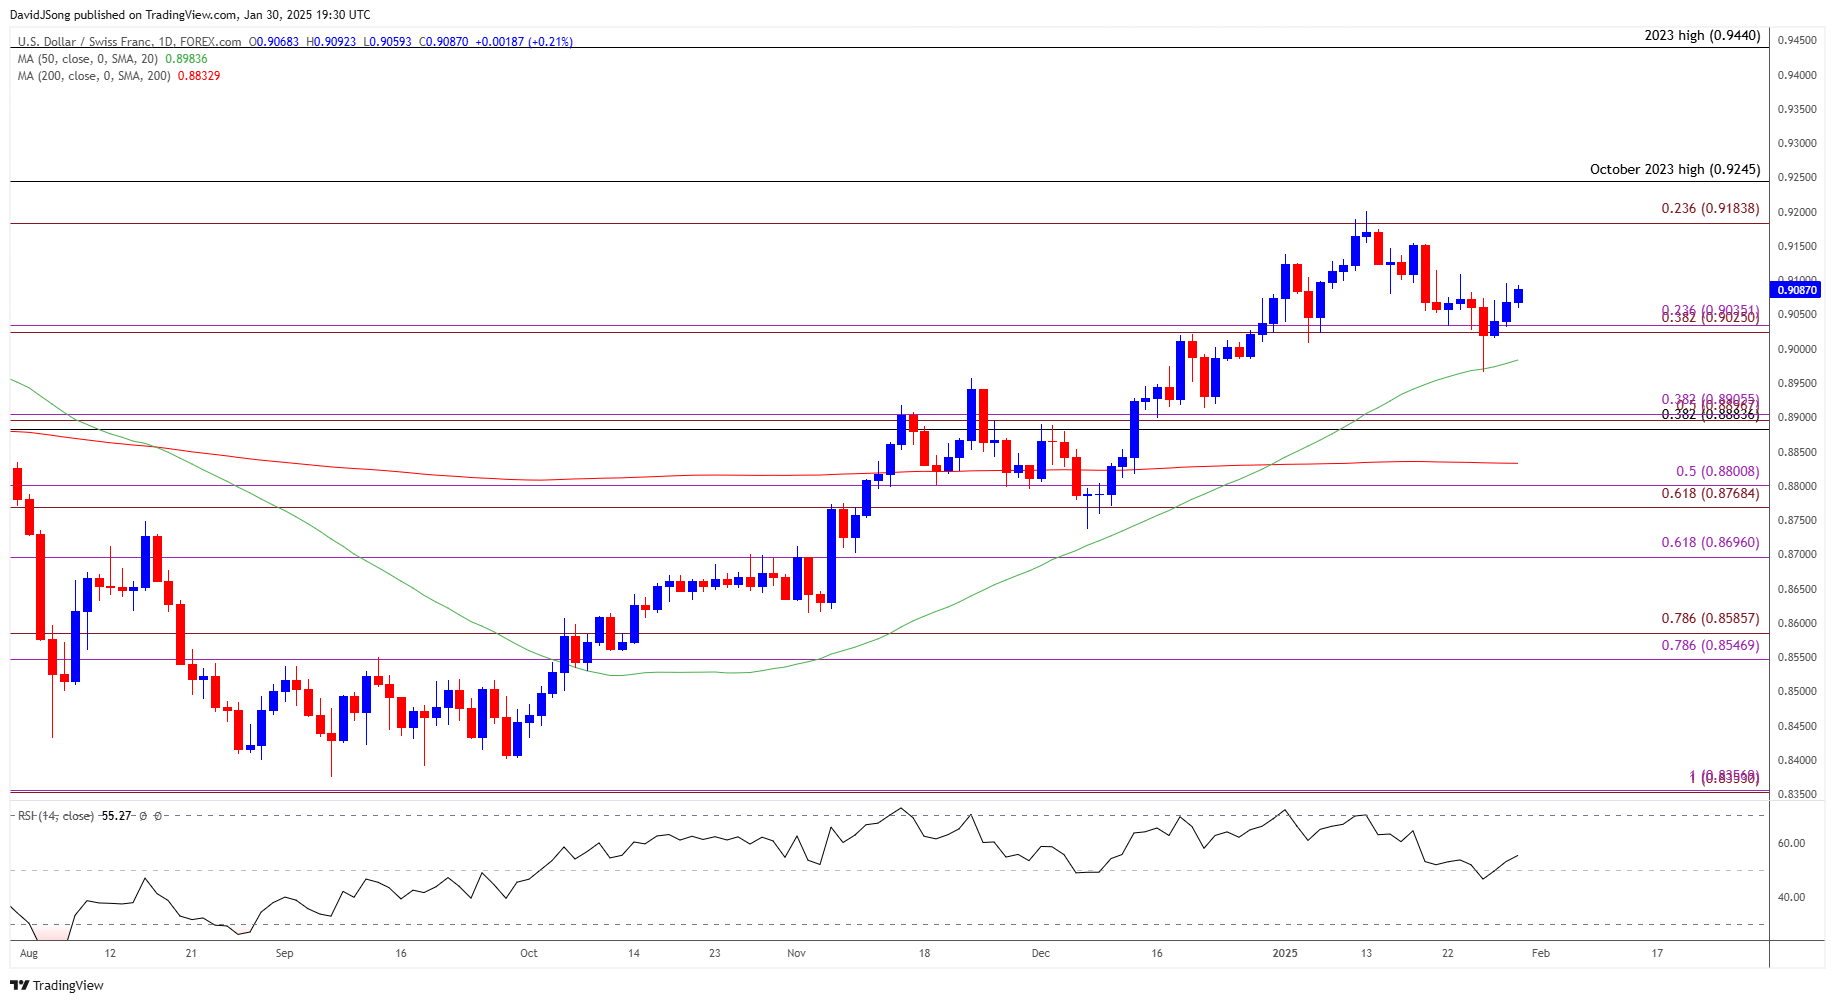Click the '21' date on time axis
1835x1003 pixels.
[191, 953]
